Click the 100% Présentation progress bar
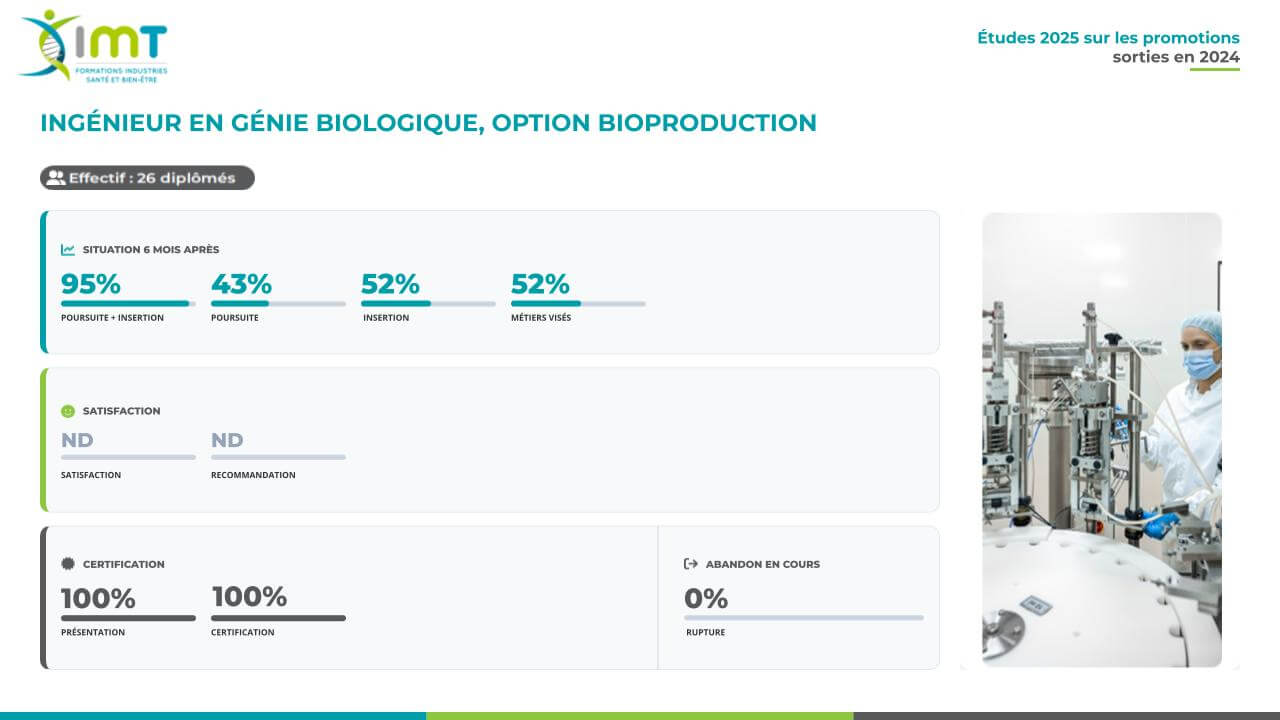The image size is (1280, 720). pos(128,618)
